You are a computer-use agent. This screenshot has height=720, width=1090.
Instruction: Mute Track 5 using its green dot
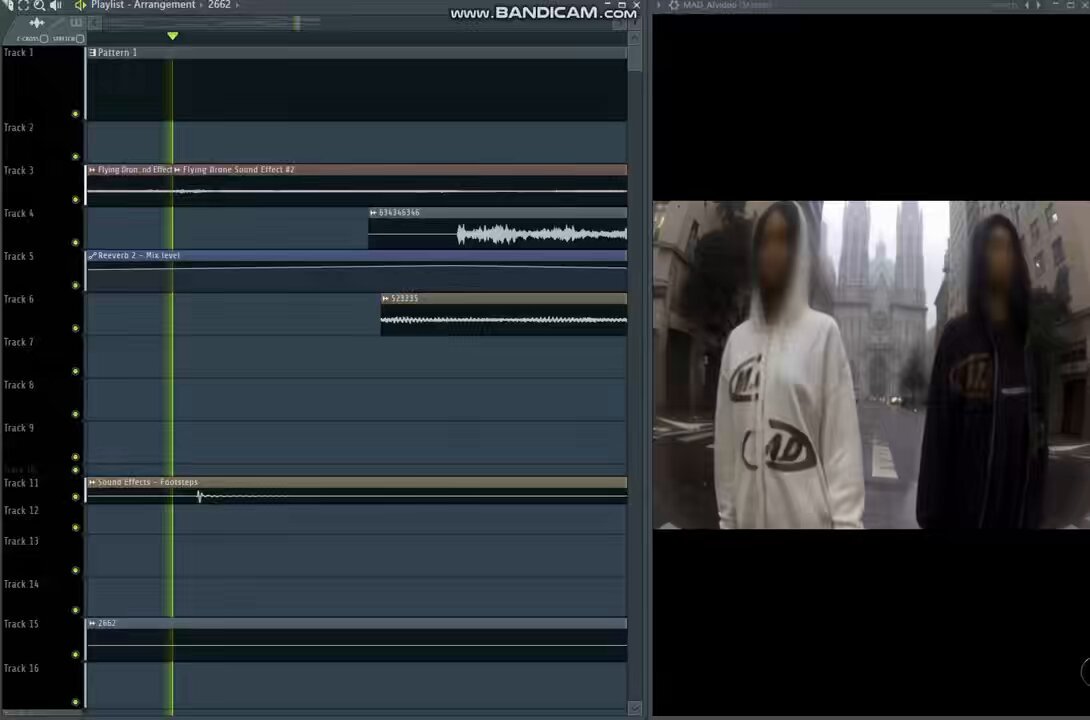point(76,286)
